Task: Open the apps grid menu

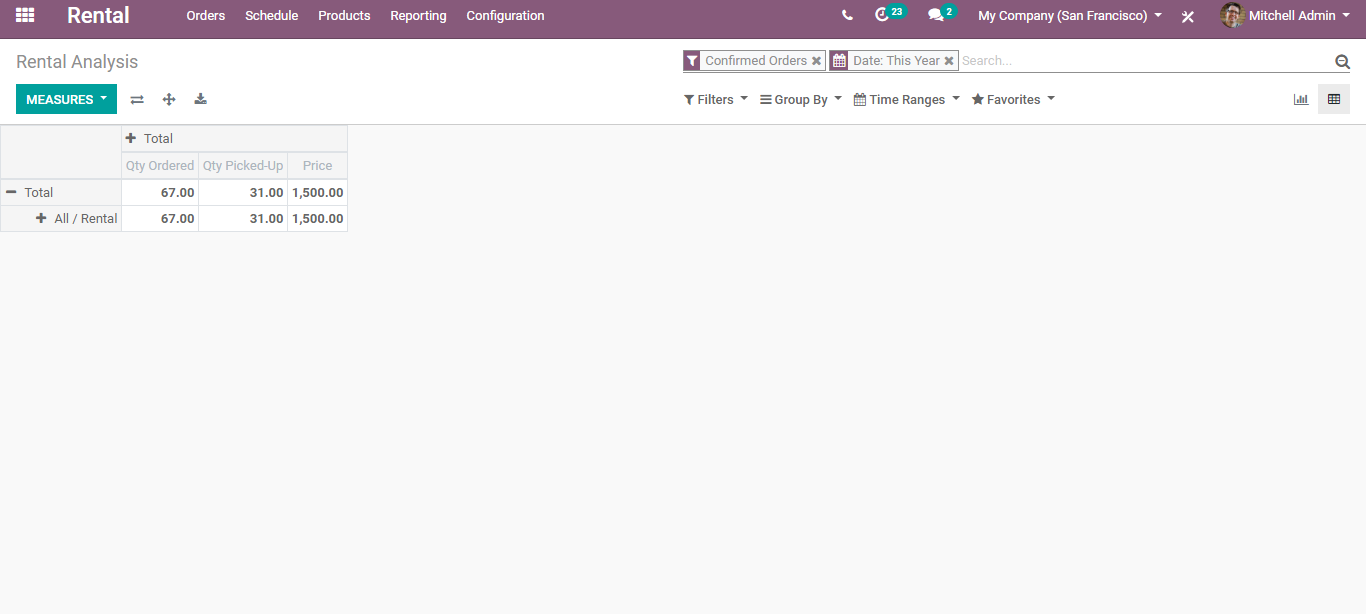Action: point(25,15)
